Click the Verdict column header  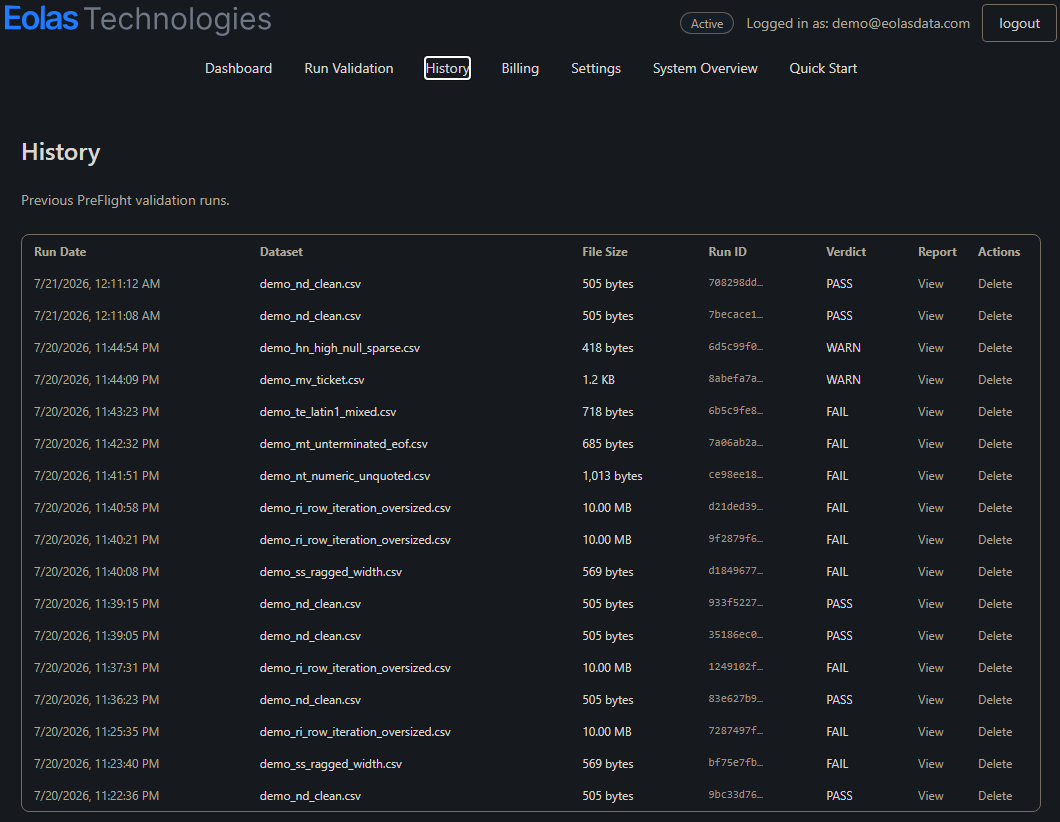(846, 251)
